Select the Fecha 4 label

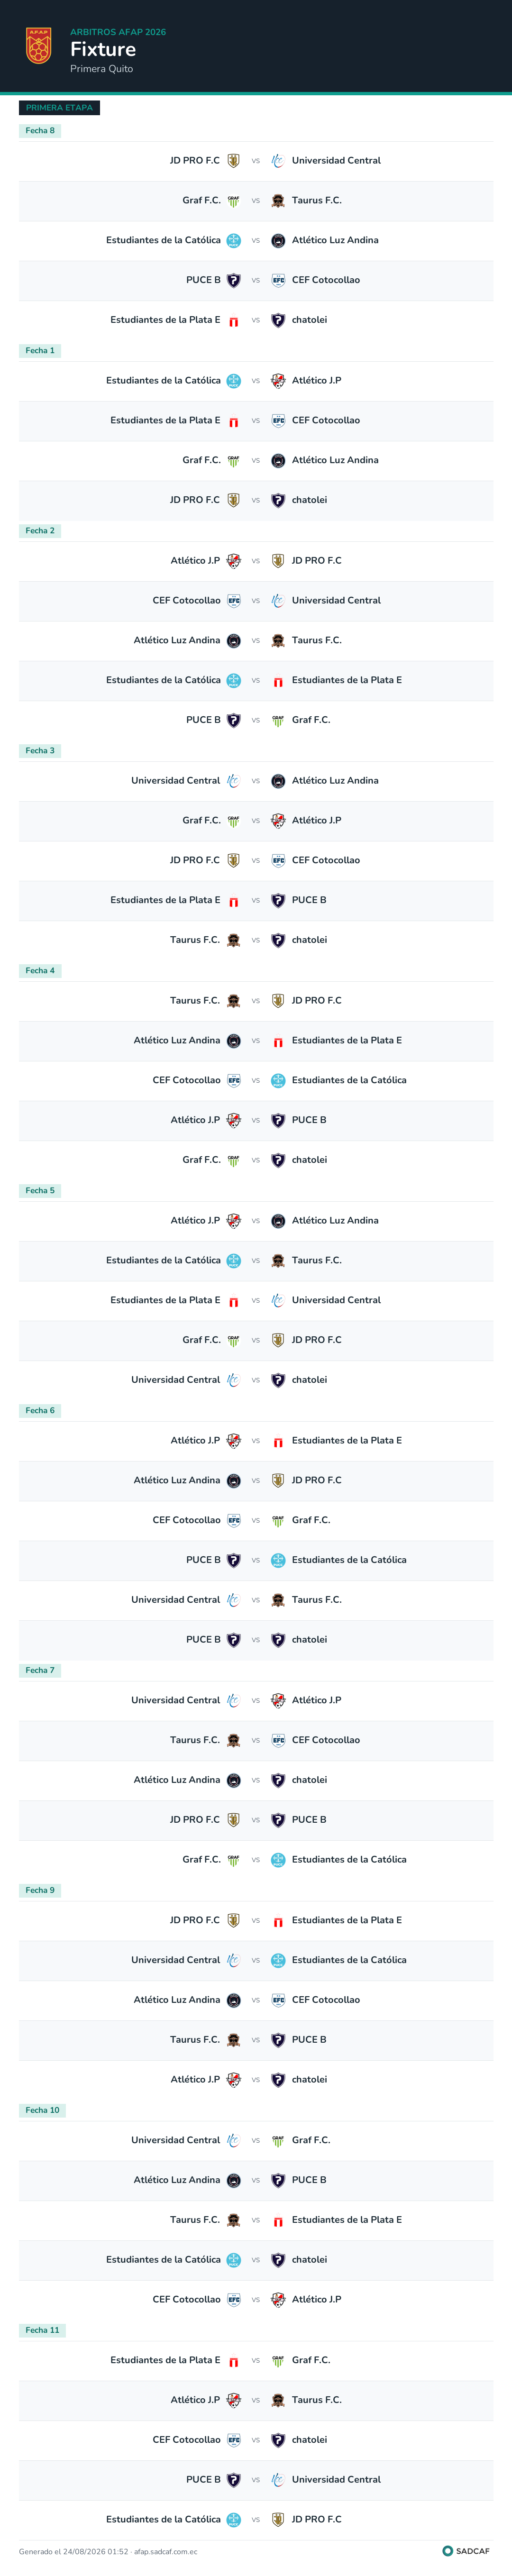pos(40,971)
